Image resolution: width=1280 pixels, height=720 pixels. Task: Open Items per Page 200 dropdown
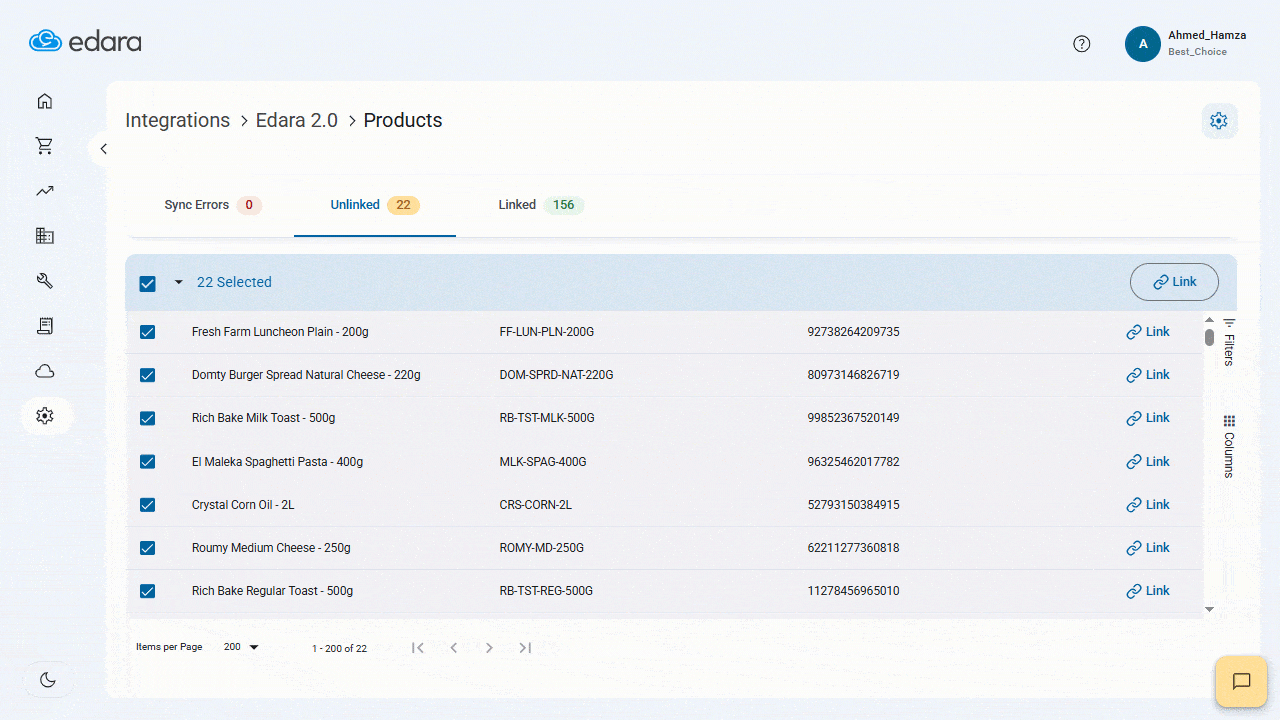[241, 648]
